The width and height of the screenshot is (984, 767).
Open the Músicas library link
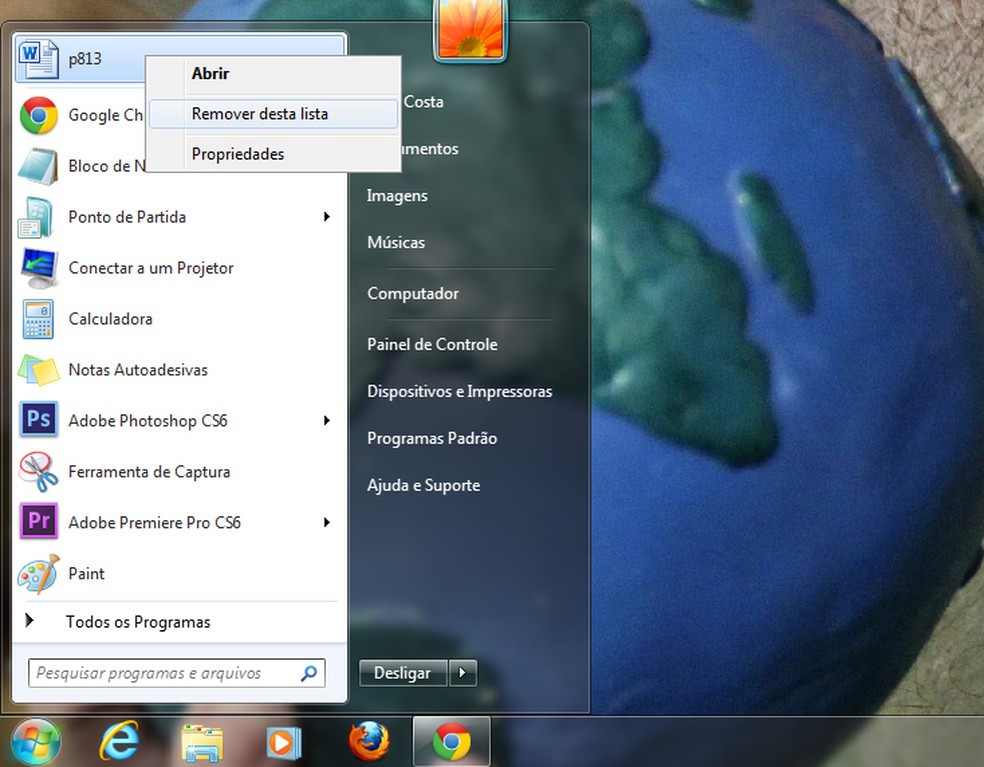(396, 242)
